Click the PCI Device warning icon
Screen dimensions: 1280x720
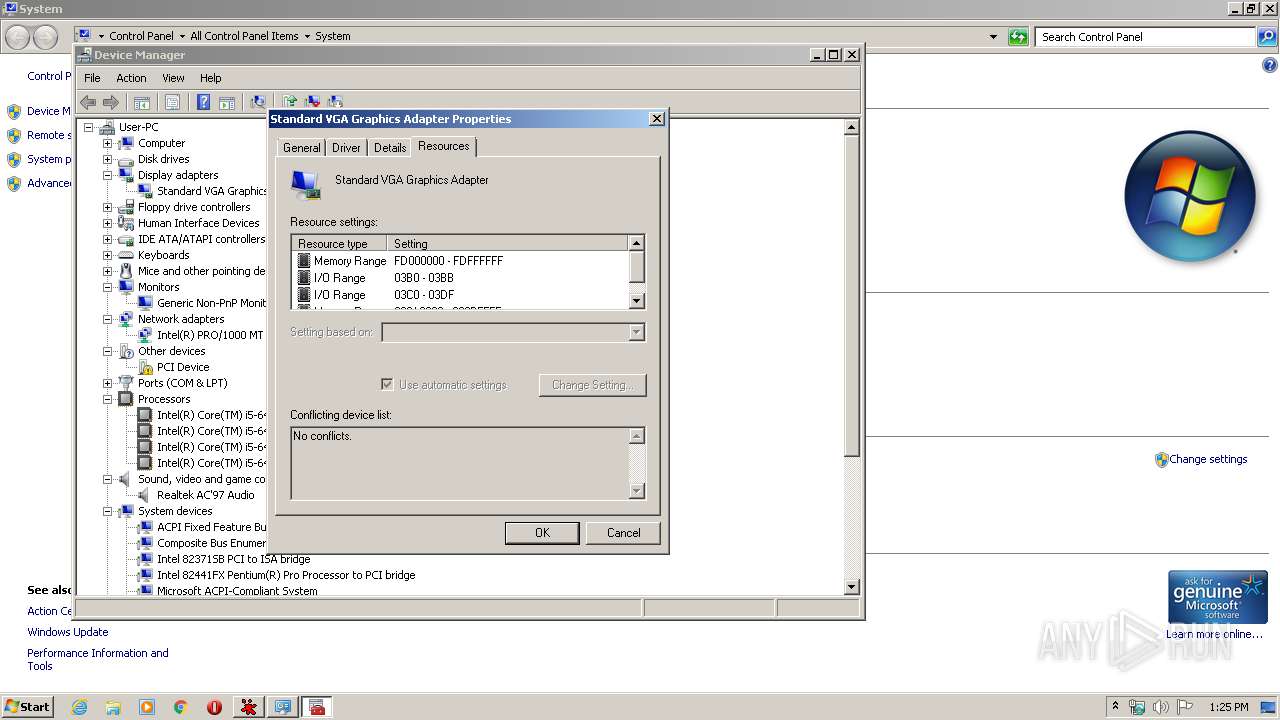(x=145, y=367)
